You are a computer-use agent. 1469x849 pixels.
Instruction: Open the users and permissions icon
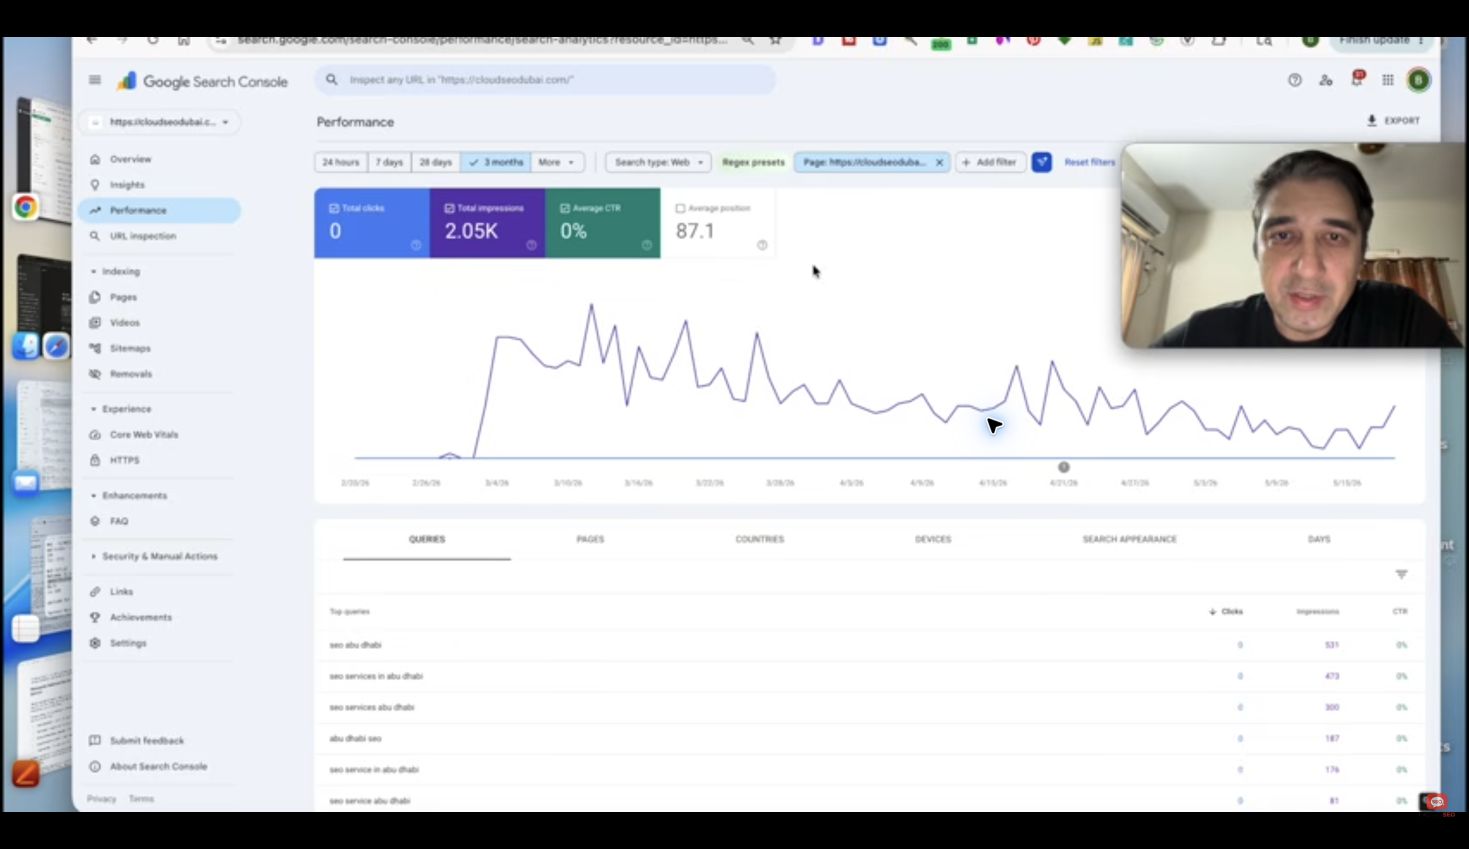1326,80
